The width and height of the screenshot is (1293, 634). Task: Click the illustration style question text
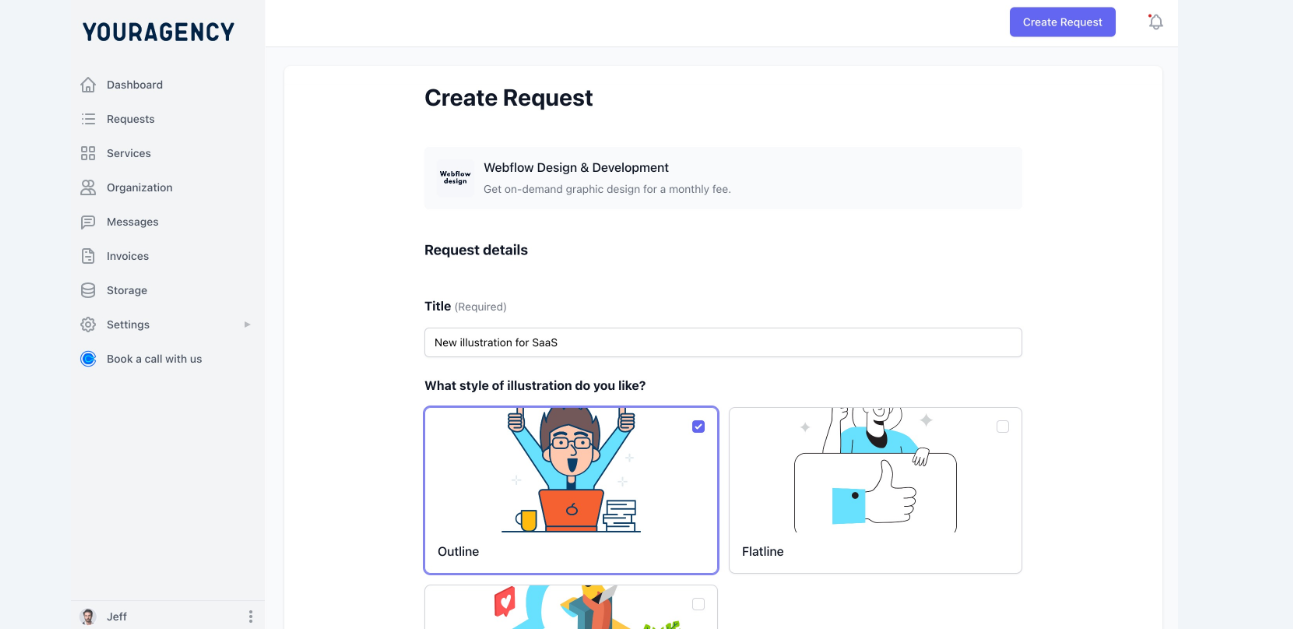535,386
